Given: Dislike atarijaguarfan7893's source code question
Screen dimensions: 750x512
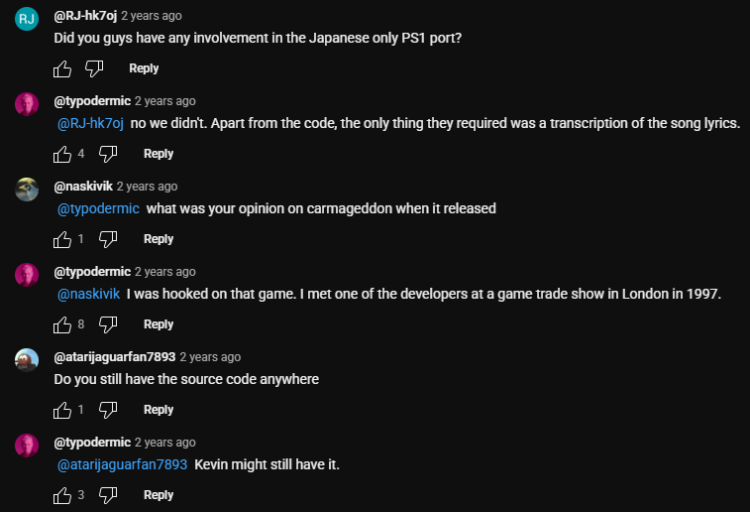Looking at the screenshot, I should tap(109, 409).
